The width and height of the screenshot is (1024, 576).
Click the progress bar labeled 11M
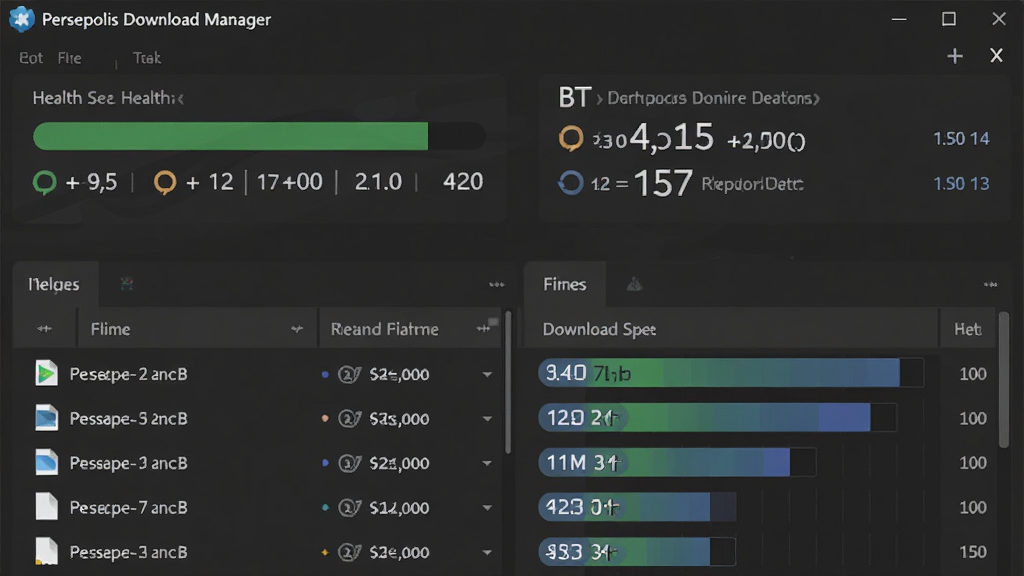pos(677,462)
